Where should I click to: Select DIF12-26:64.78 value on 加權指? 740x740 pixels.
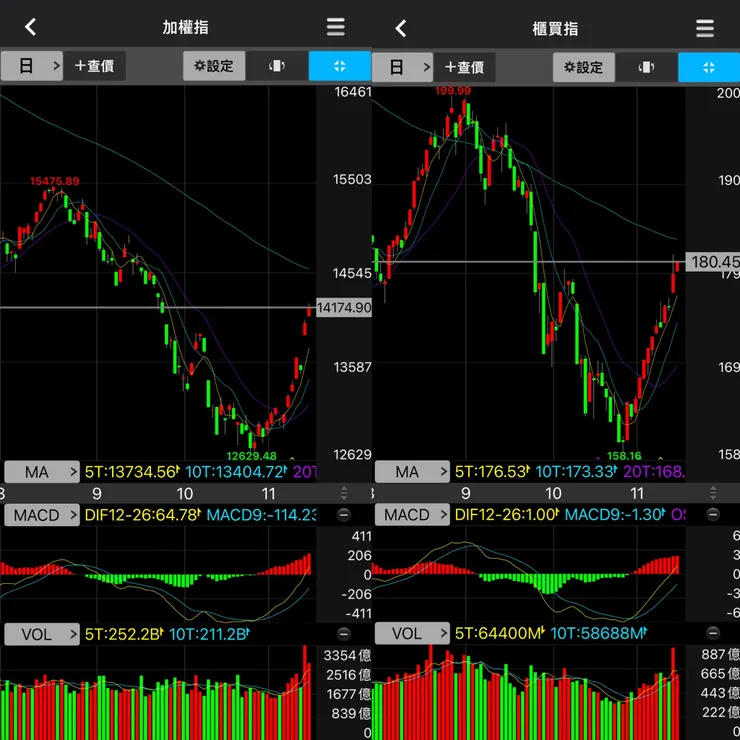click(x=143, y=515)
